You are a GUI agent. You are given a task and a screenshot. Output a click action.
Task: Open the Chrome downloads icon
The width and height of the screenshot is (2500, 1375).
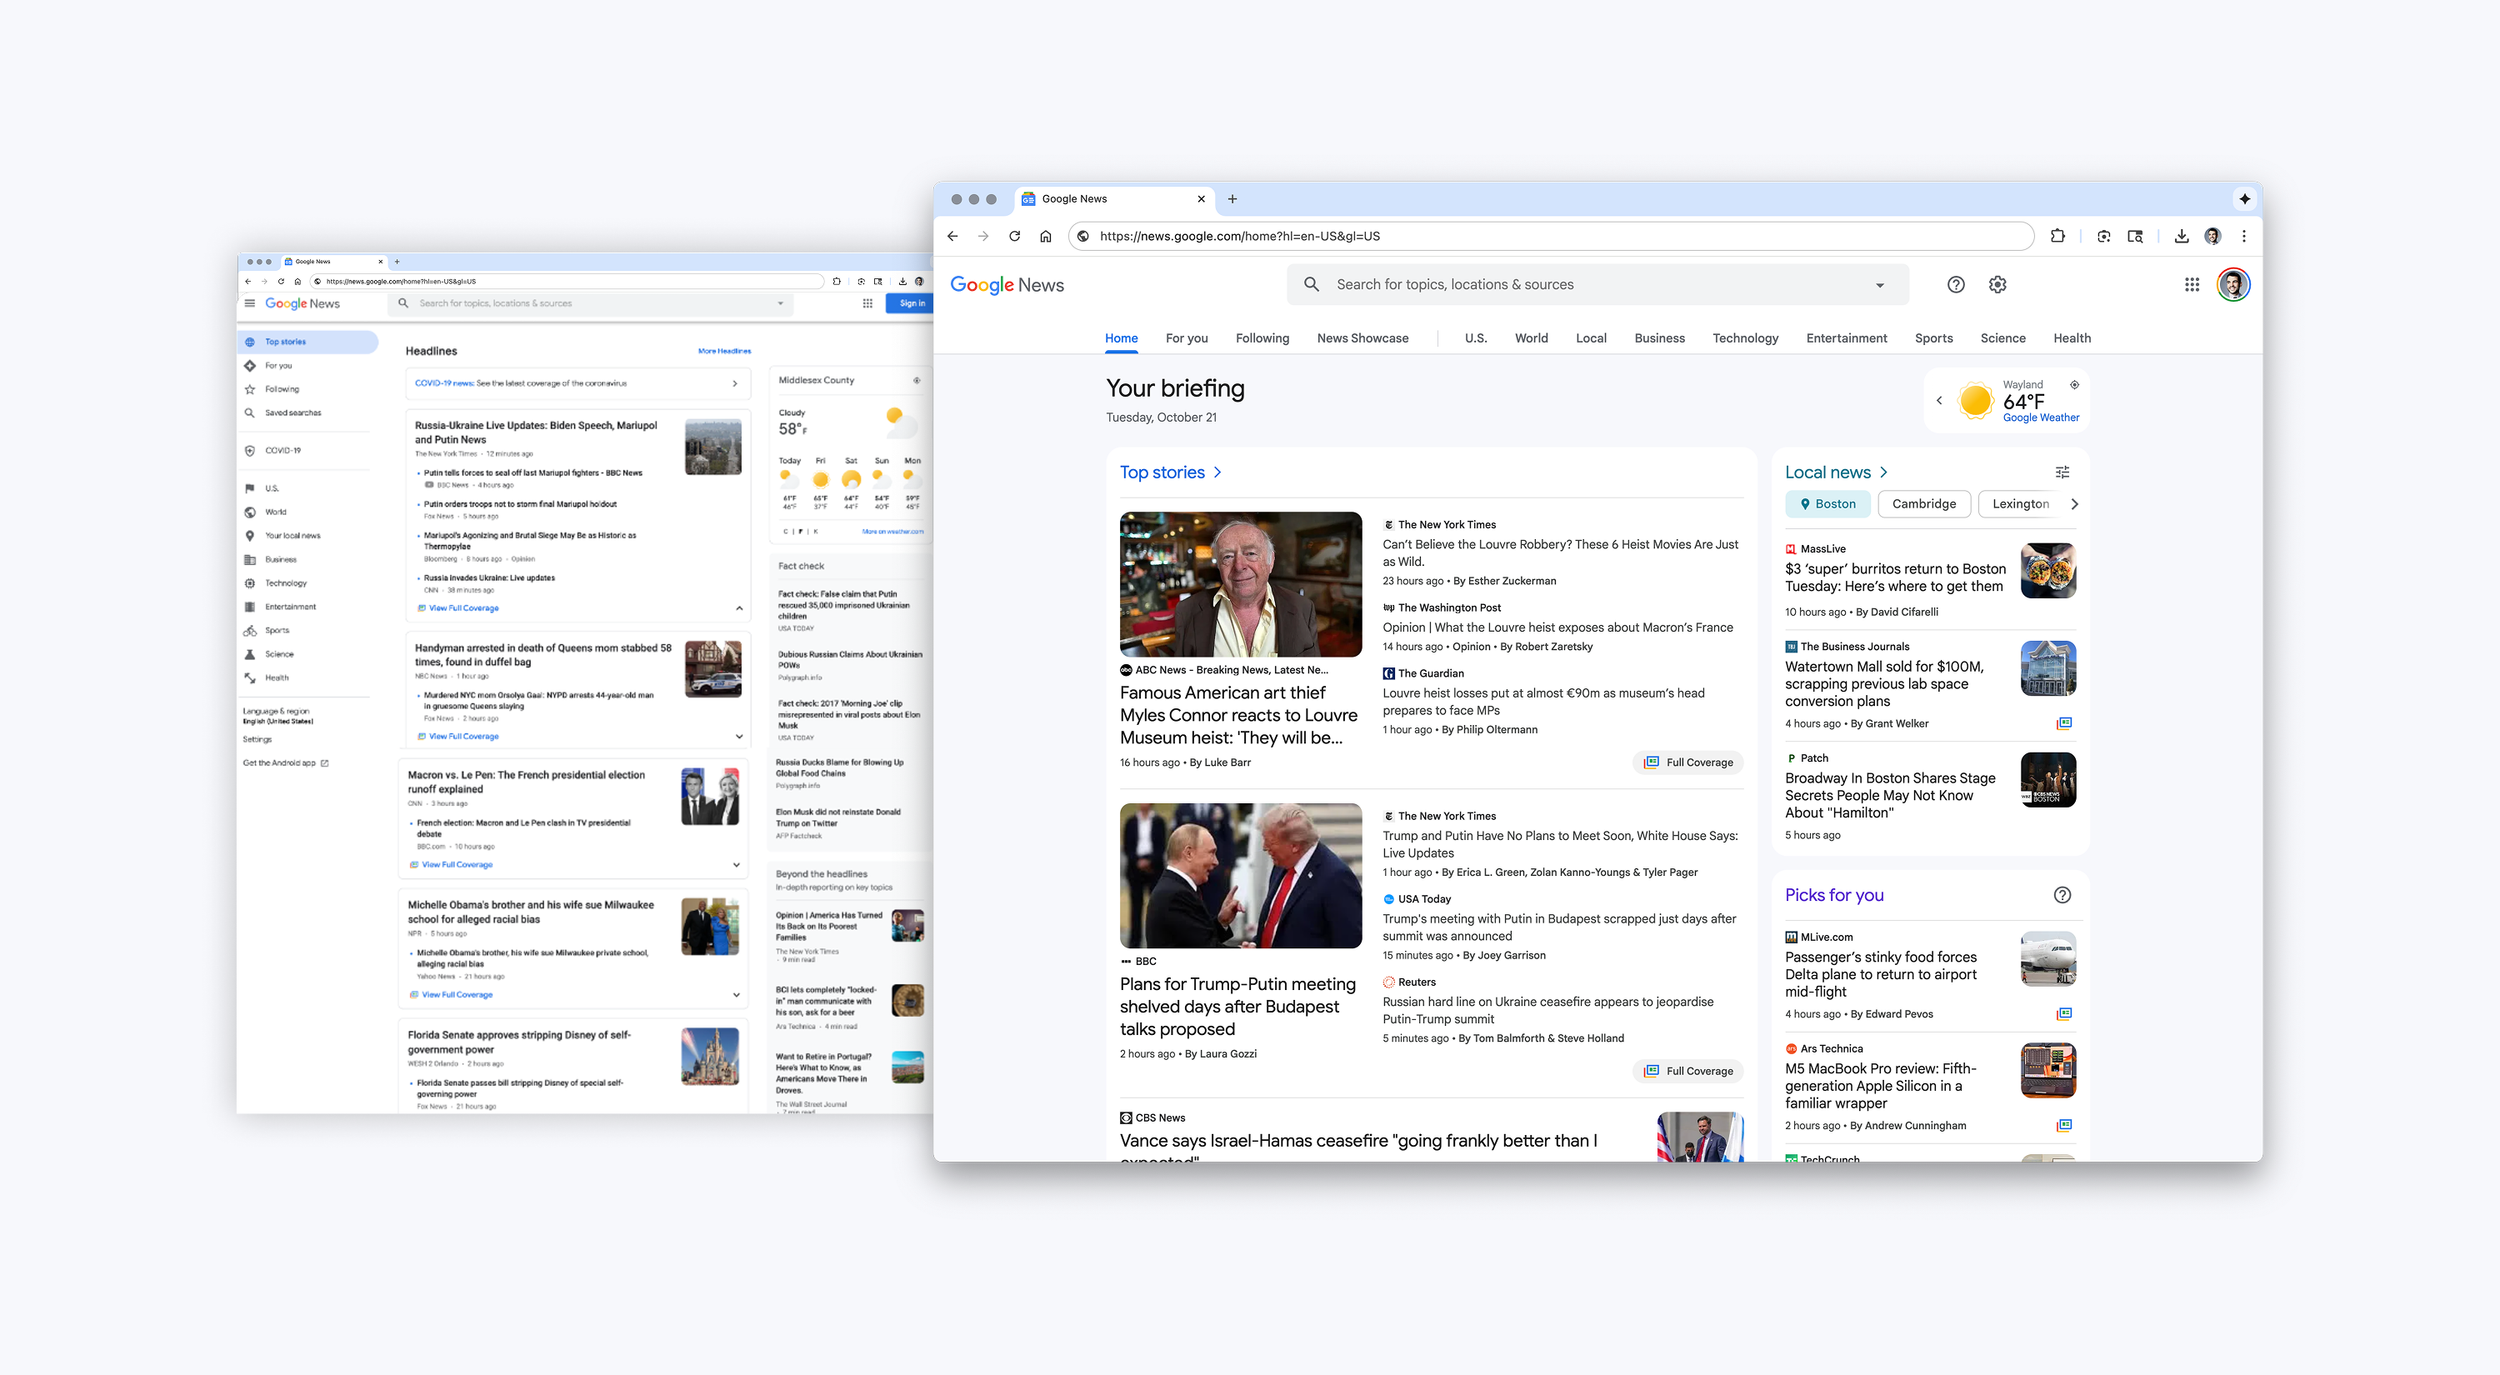(2180, 236)
